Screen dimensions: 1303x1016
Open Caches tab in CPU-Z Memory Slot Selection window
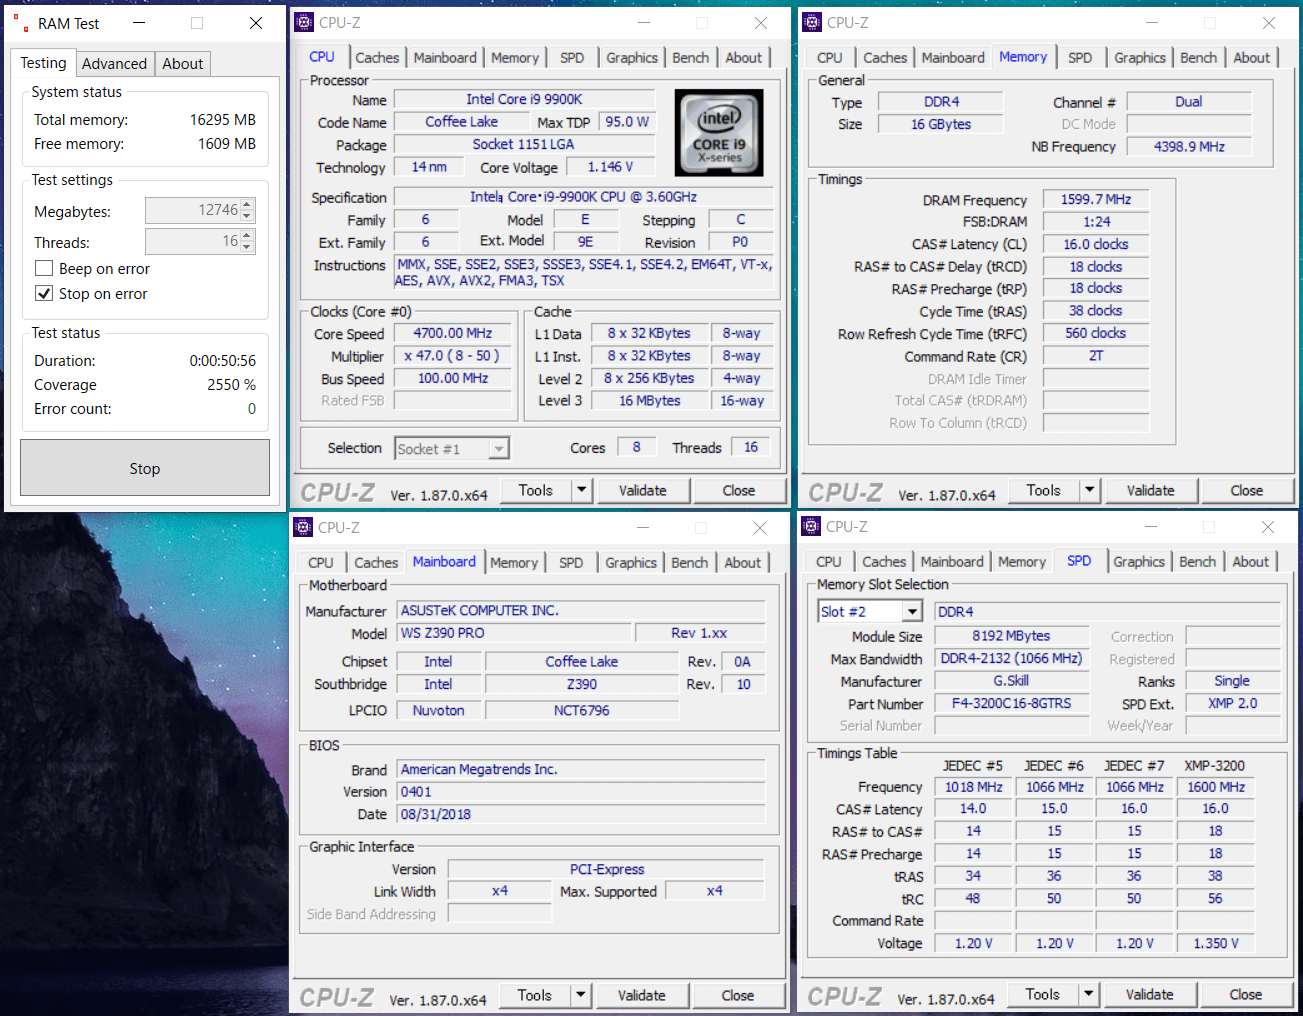tap(884, 562)
